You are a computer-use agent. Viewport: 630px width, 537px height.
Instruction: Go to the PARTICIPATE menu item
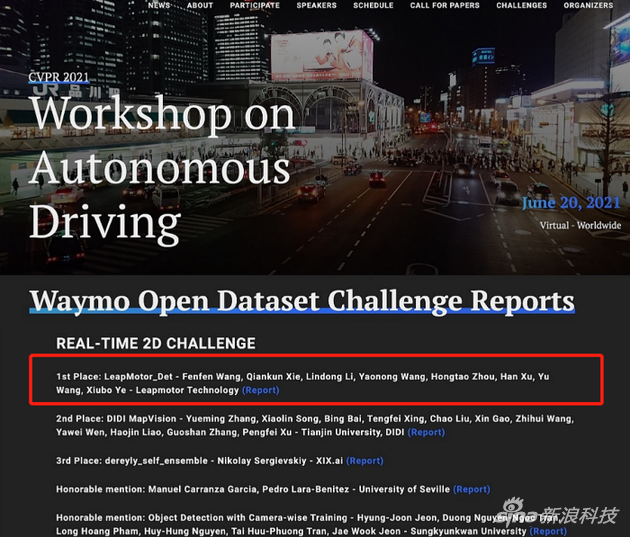255,5
